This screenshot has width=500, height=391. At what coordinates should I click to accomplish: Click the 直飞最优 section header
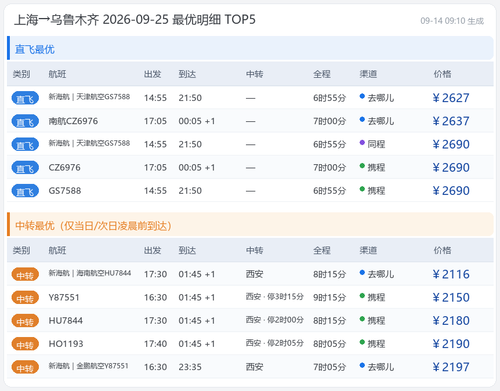coord(250,48)
